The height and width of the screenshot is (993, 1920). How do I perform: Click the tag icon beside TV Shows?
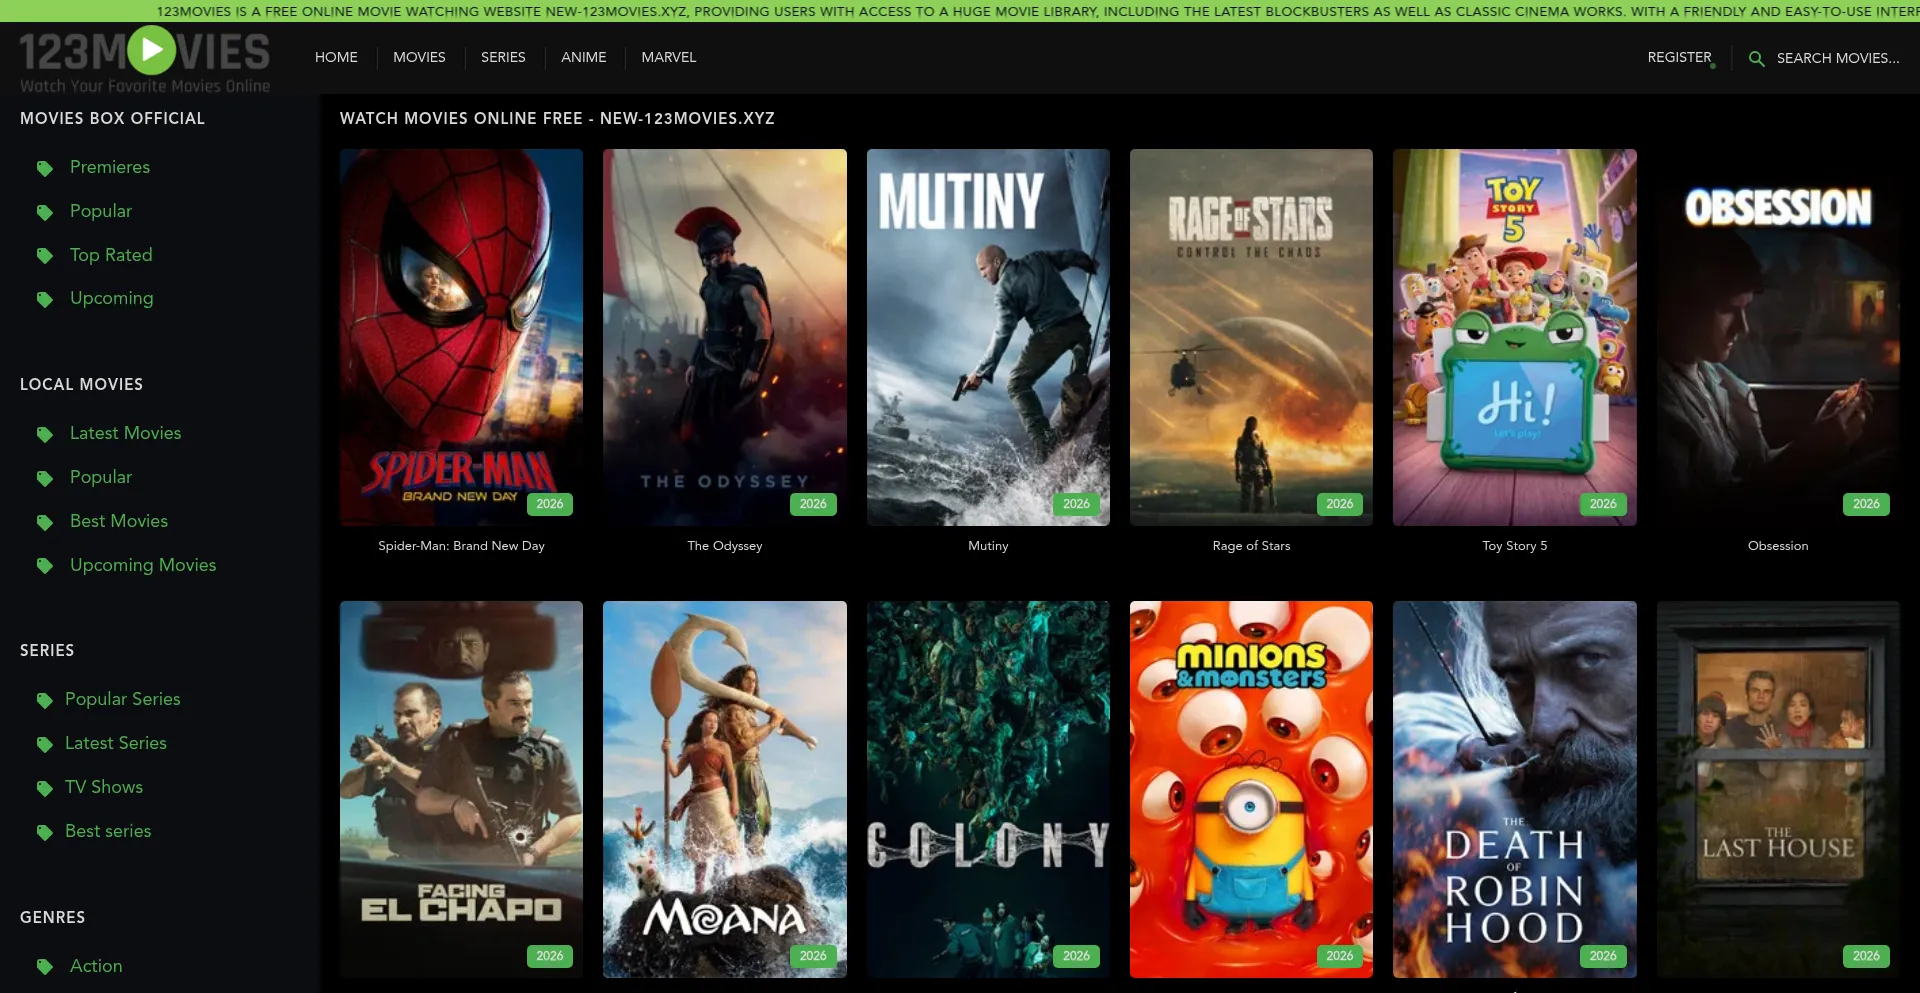(x=44, y=788)
